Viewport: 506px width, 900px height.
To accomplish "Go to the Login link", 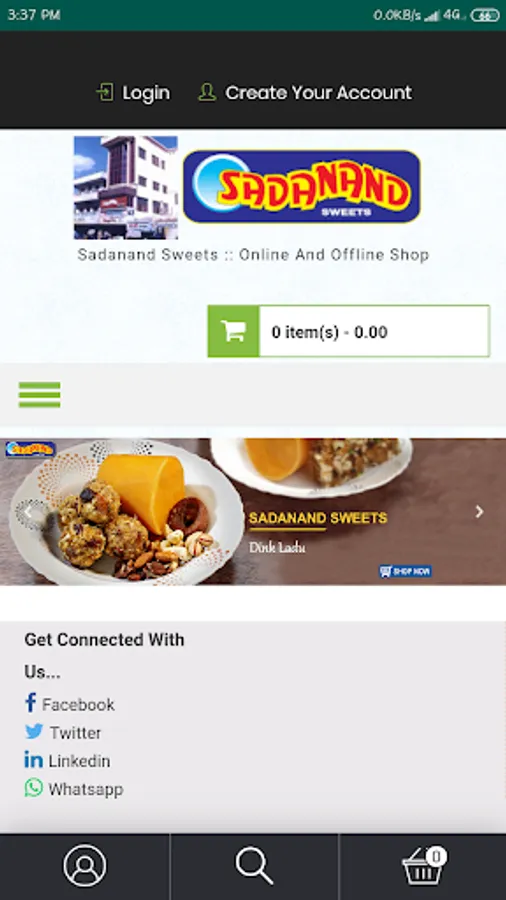I will pyautogui.click(x=146, y=93).
